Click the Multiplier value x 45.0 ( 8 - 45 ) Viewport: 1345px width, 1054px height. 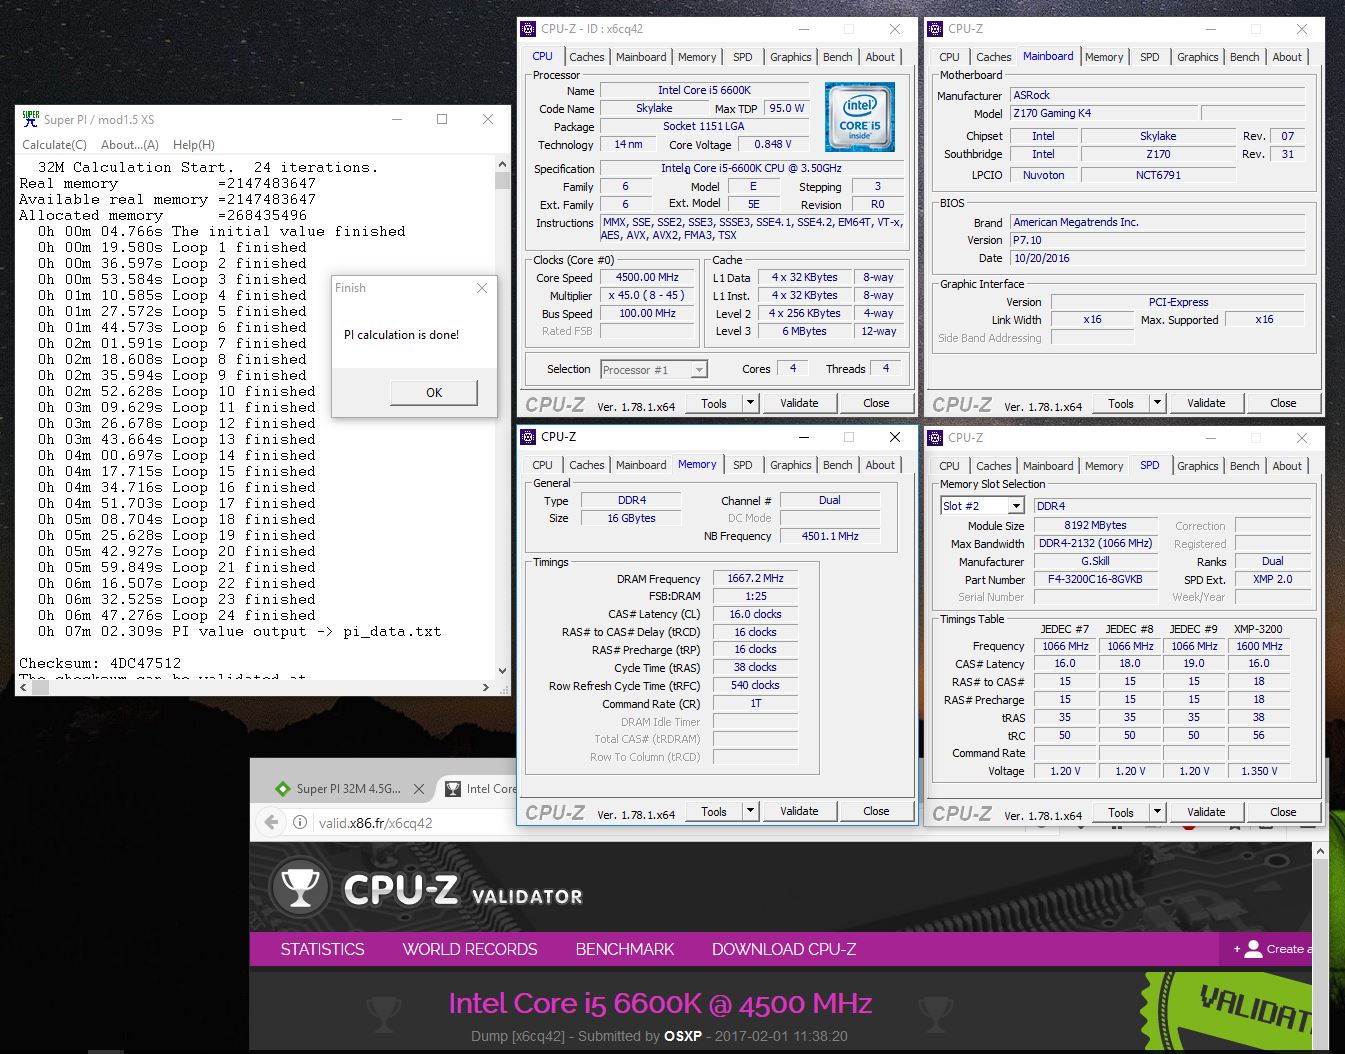coord(647,295)
